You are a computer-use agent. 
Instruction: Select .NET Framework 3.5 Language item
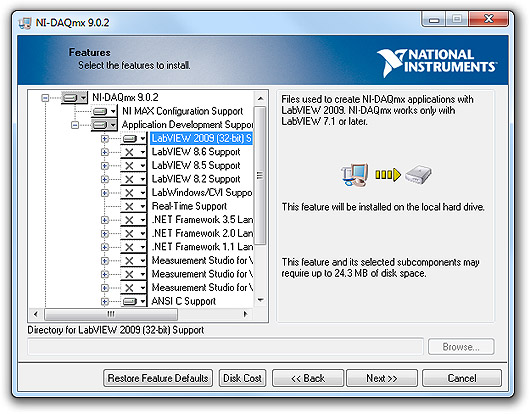(x=202, y=220)
